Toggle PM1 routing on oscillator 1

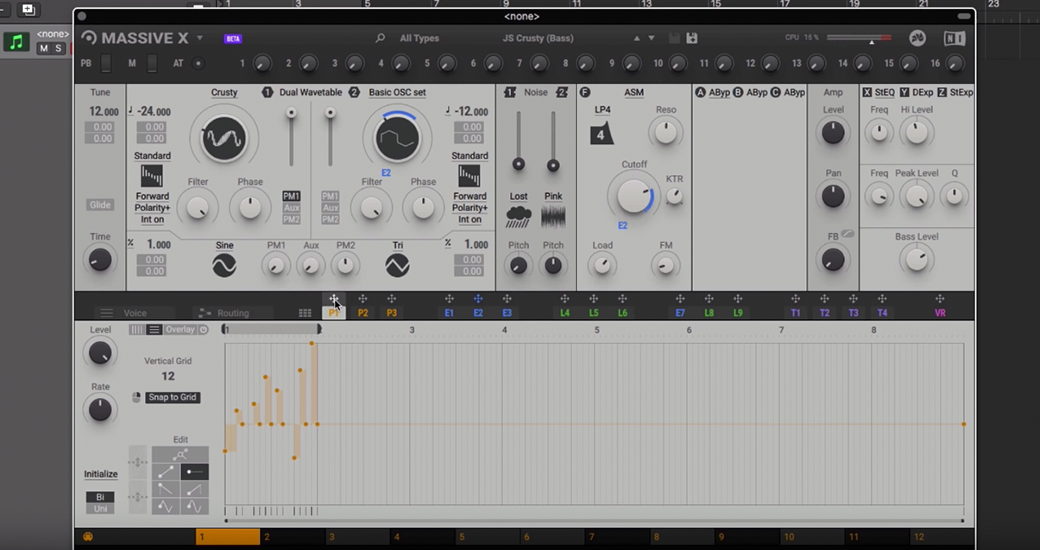point(291,196)
